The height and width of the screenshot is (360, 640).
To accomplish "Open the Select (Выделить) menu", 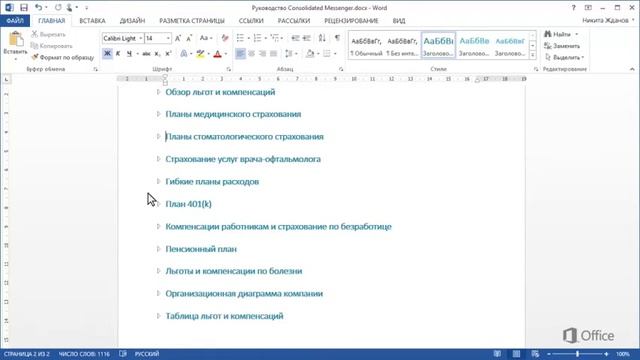I will 564,57.
